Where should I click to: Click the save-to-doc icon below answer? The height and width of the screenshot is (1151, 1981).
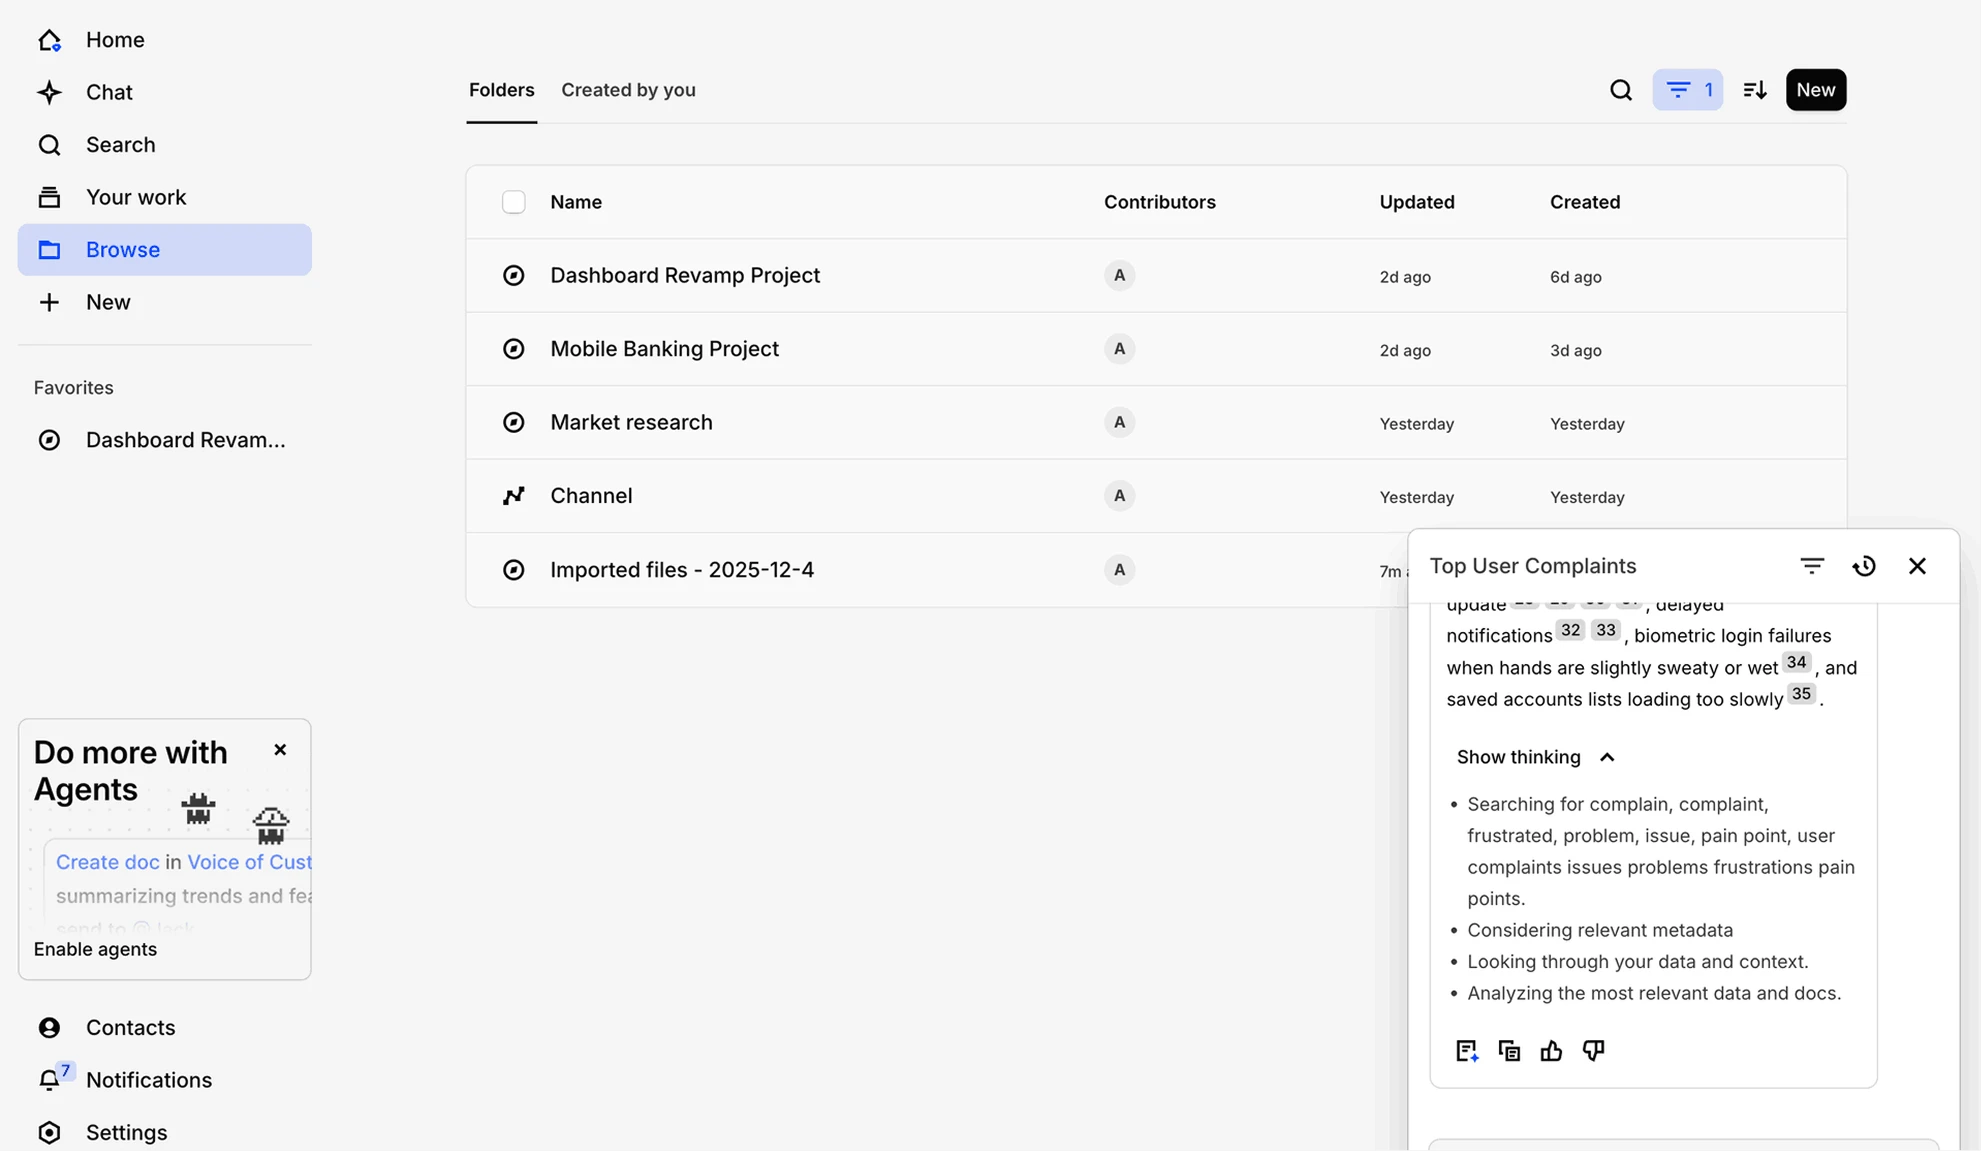[1466, 1050]
